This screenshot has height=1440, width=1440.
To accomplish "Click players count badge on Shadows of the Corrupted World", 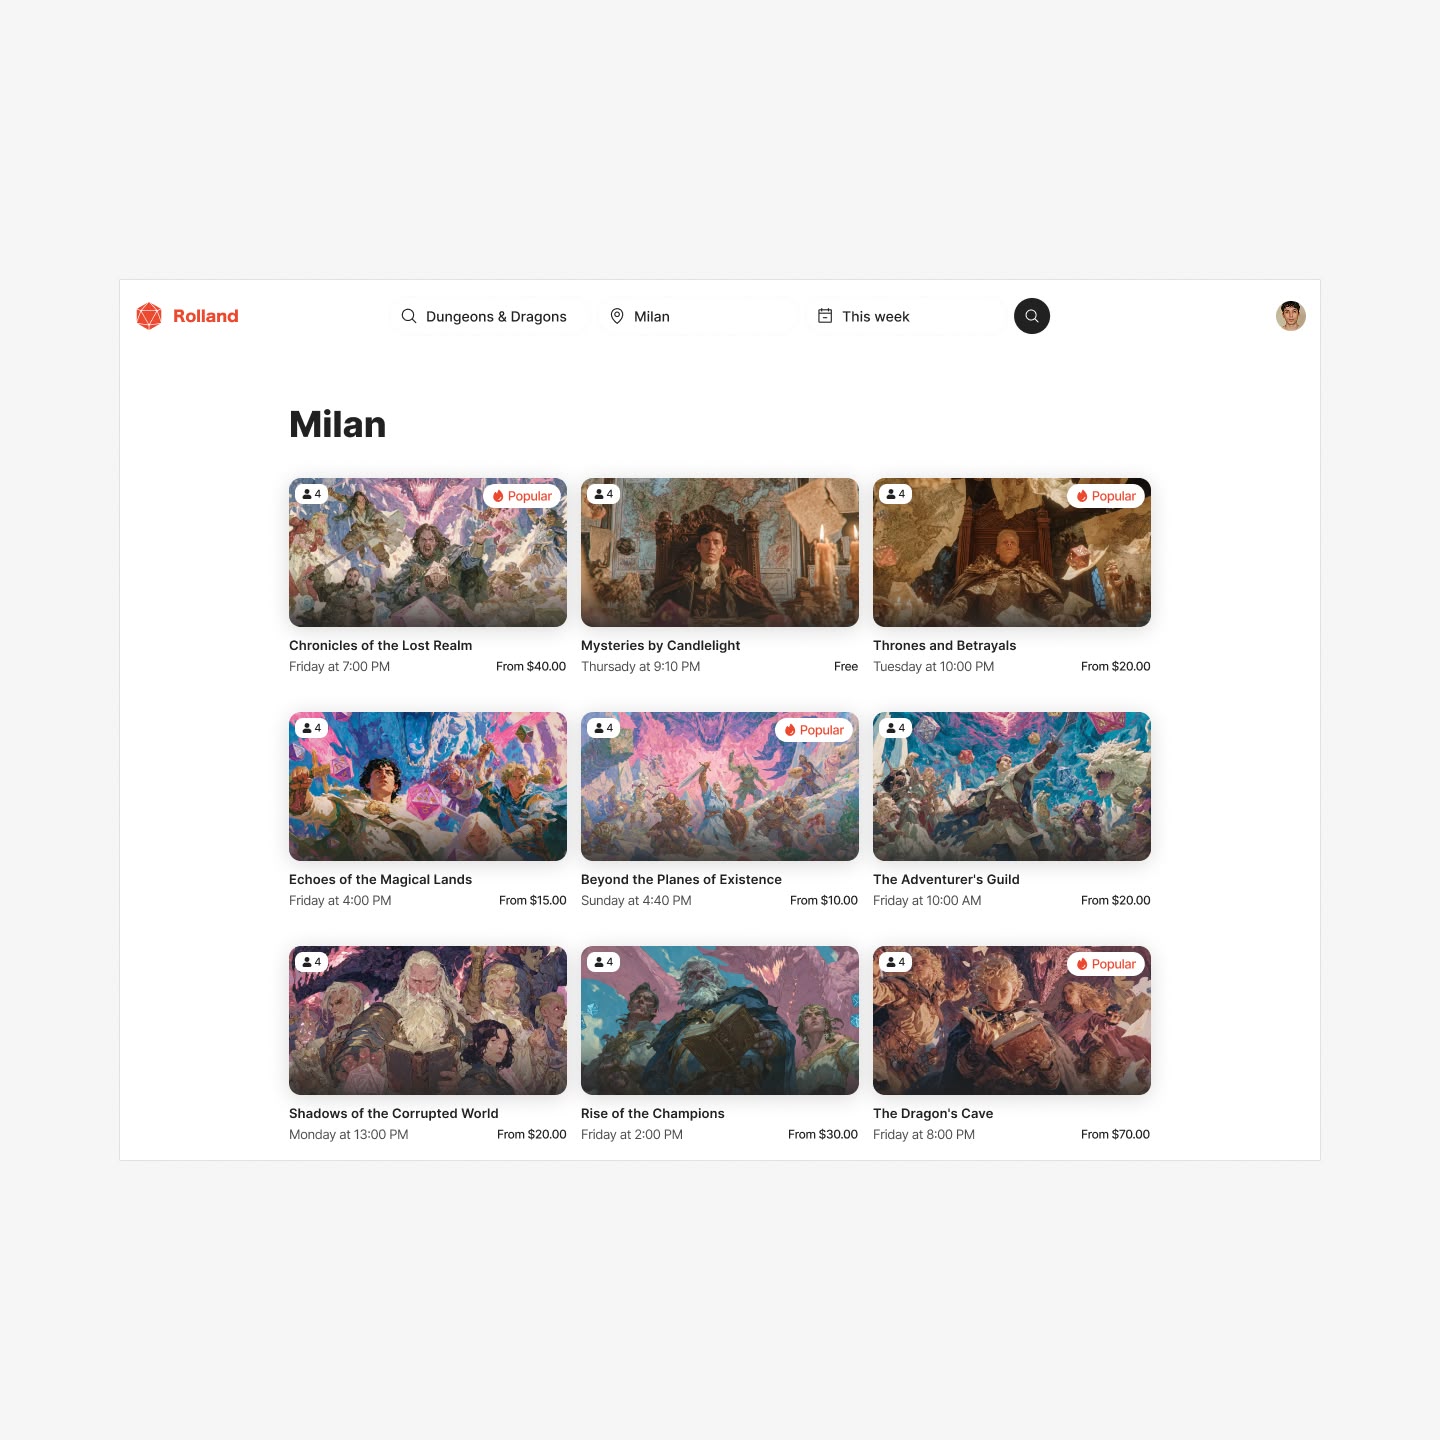I will pyautogui.click(x=312, y=962).
